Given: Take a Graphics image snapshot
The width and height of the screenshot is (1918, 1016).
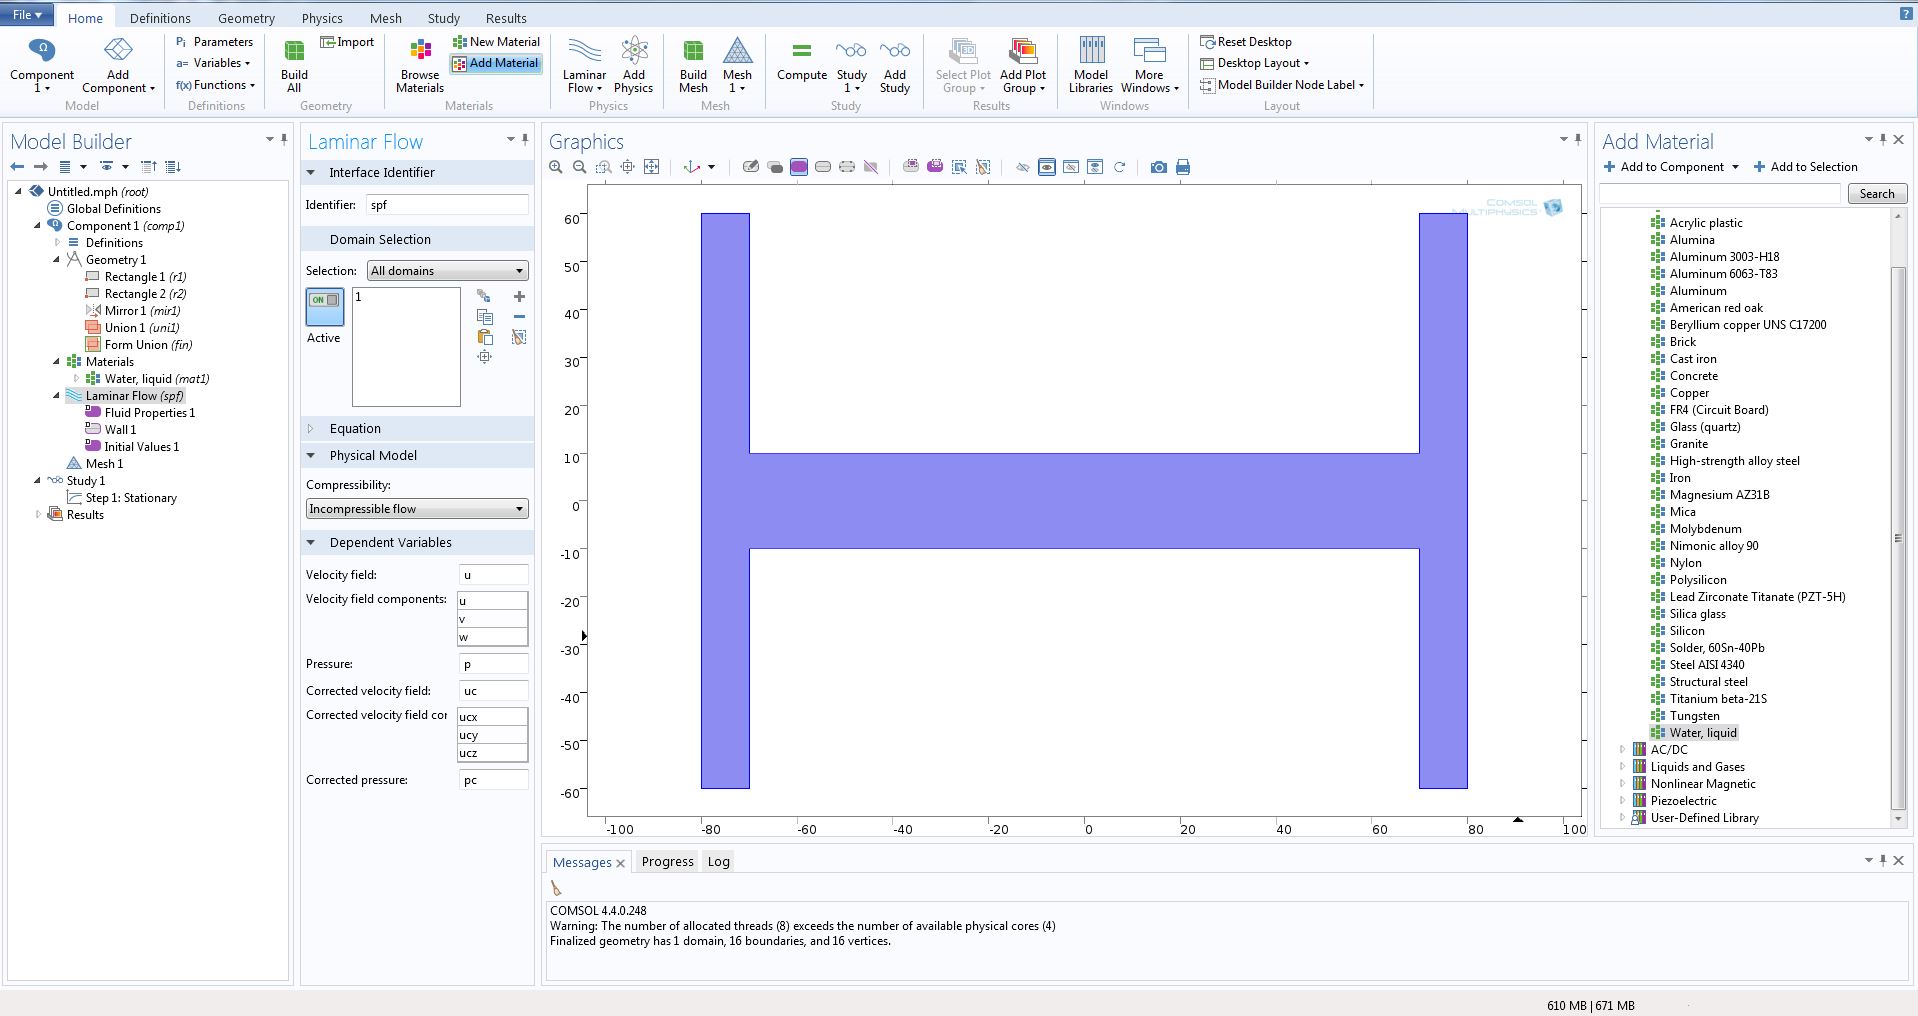Looking at the screenshot, I should pos(1158,167).
